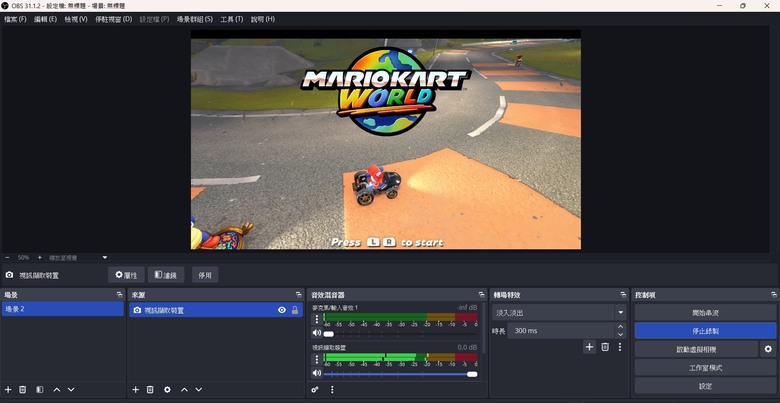Open the 工具 (T) menu
The width and height of the screenshot is (780, 403).
[232, 19]
